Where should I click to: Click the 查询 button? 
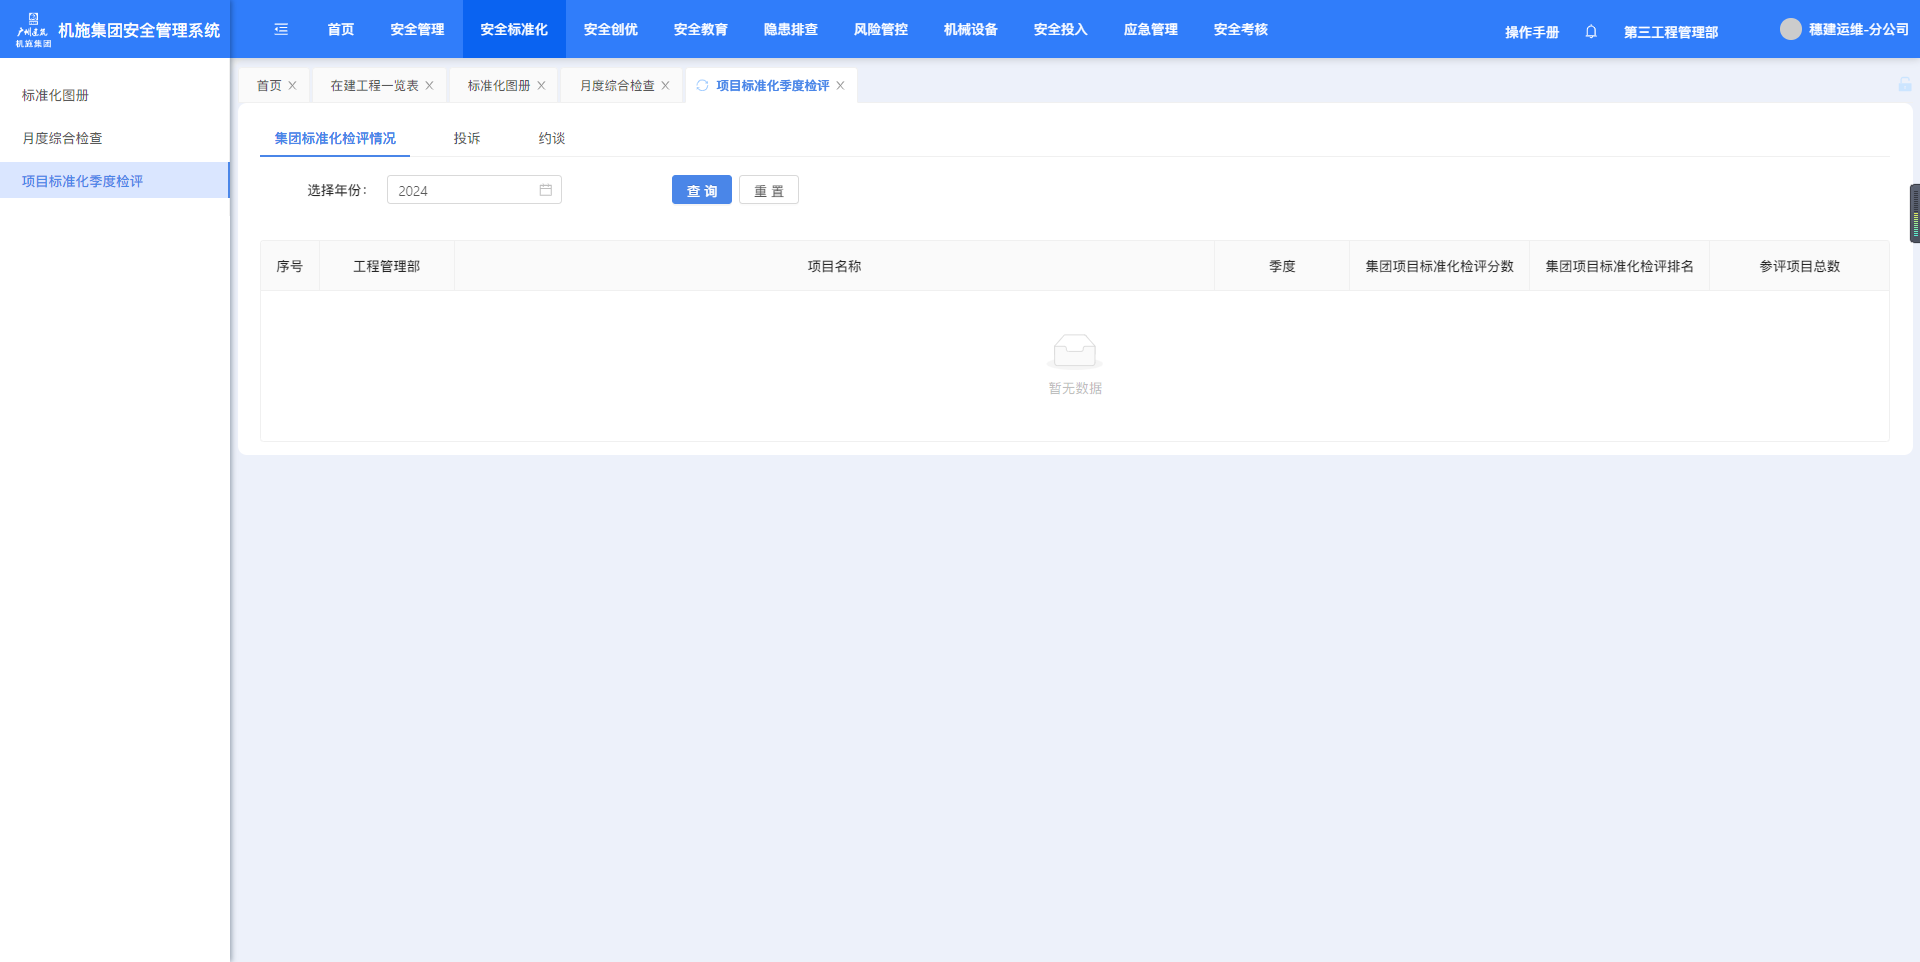point(702,190)
